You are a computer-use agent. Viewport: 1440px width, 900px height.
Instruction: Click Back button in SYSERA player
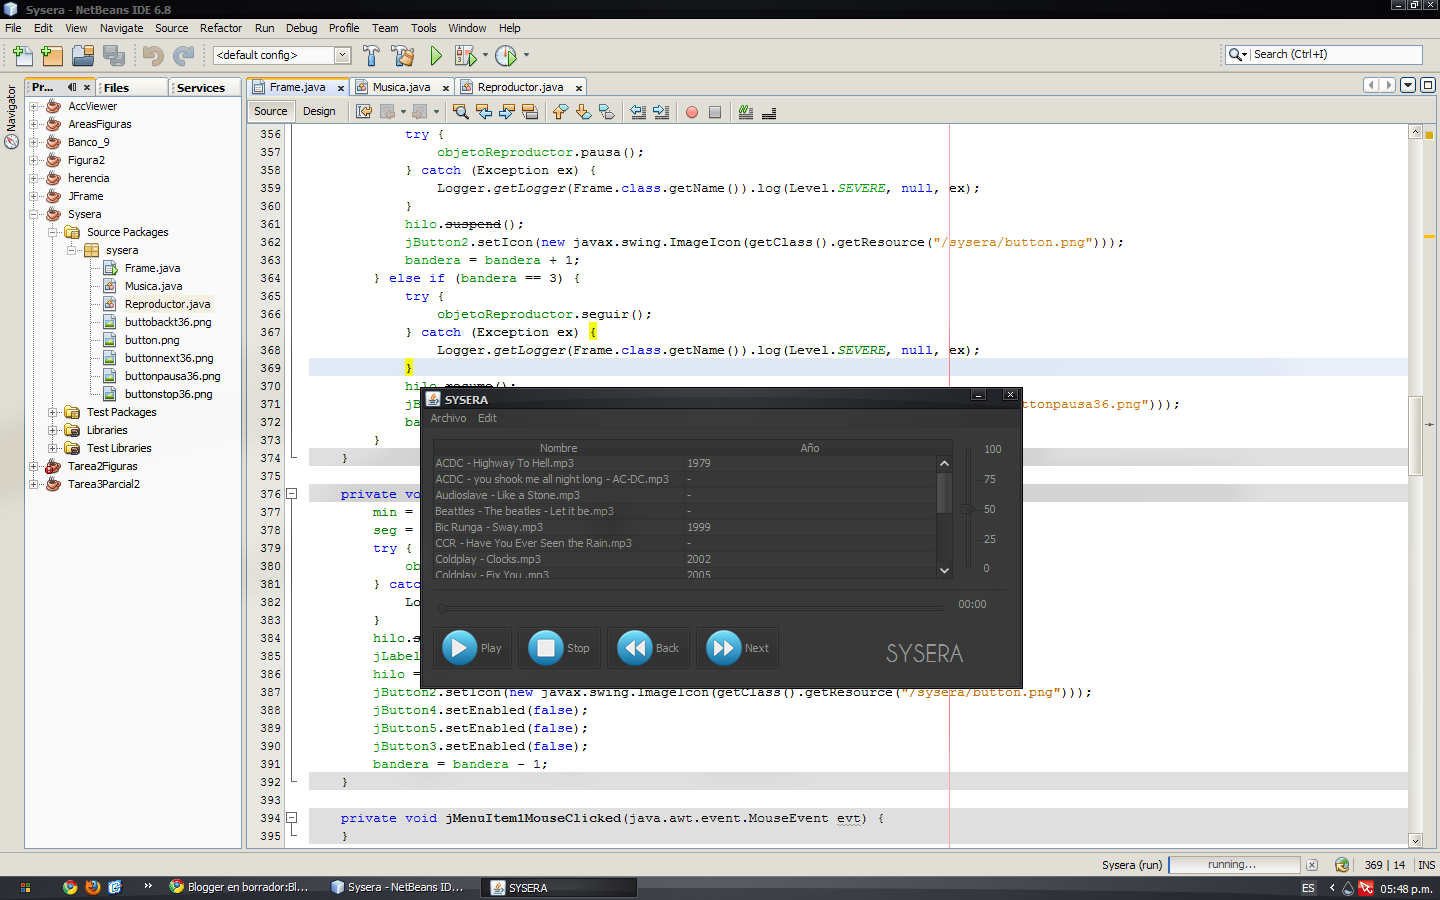click(649, 648)
